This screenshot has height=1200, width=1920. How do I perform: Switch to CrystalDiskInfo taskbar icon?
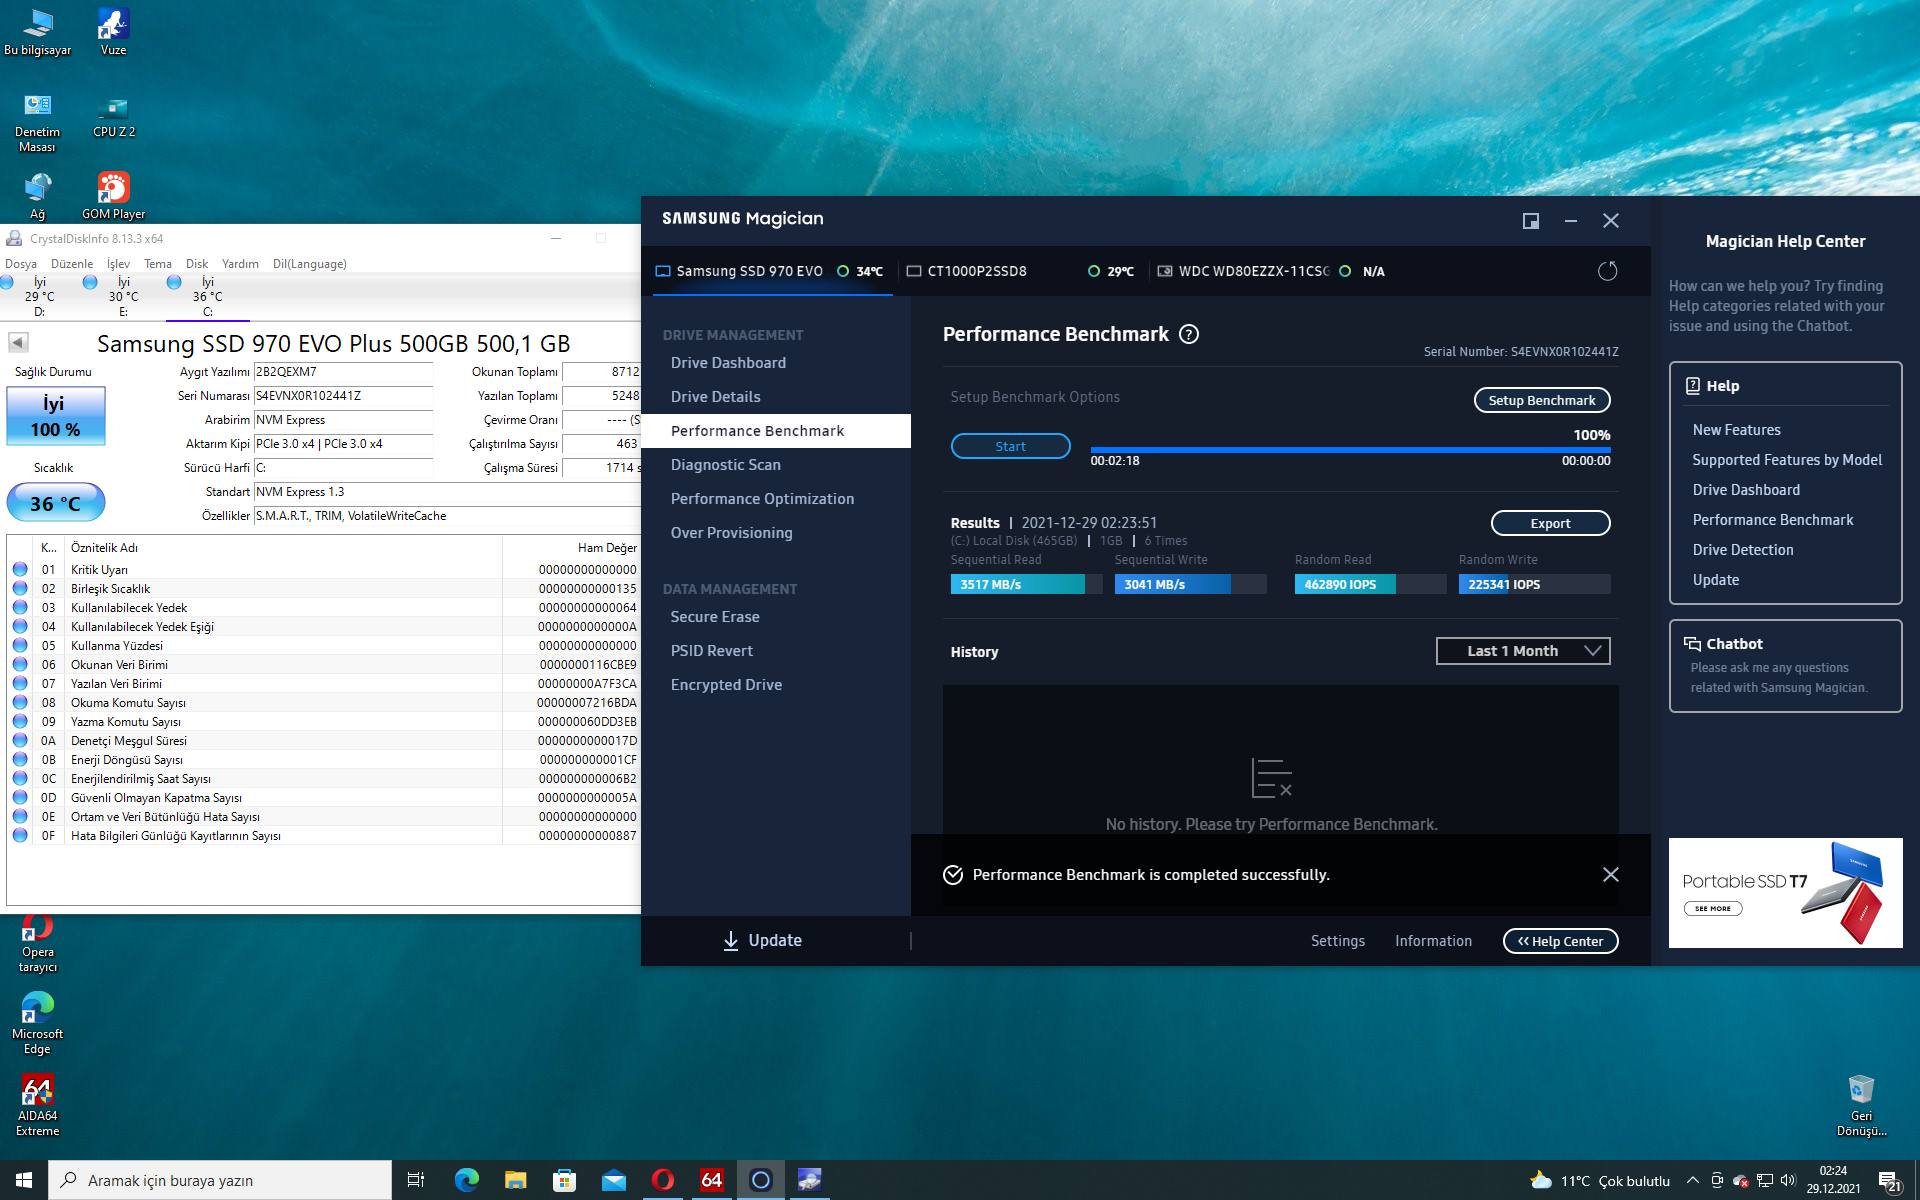pos(809,1180)
